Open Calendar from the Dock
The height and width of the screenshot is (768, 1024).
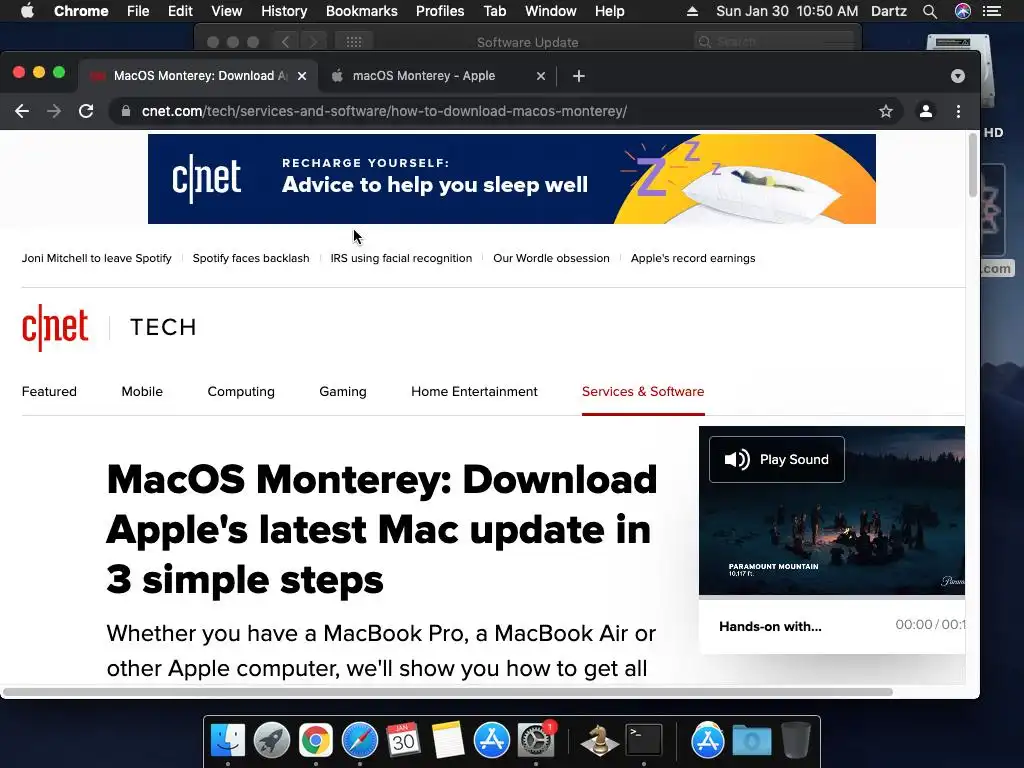[403, 740]
